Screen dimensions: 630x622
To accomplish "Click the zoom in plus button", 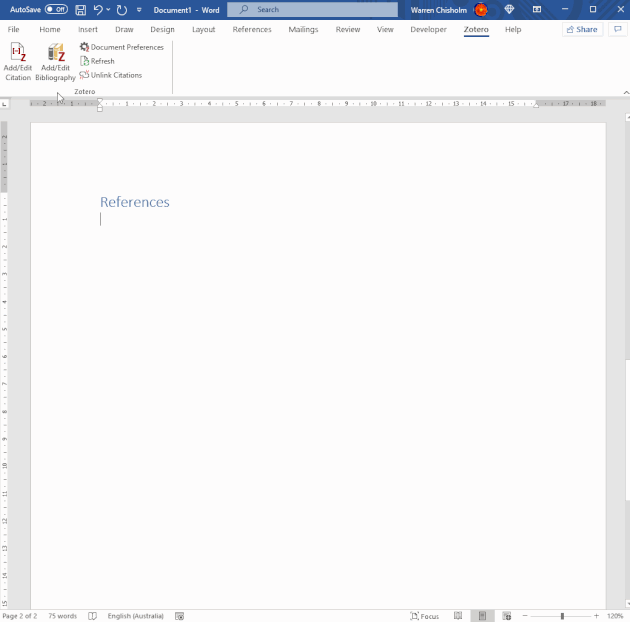I will click(597, 616).
